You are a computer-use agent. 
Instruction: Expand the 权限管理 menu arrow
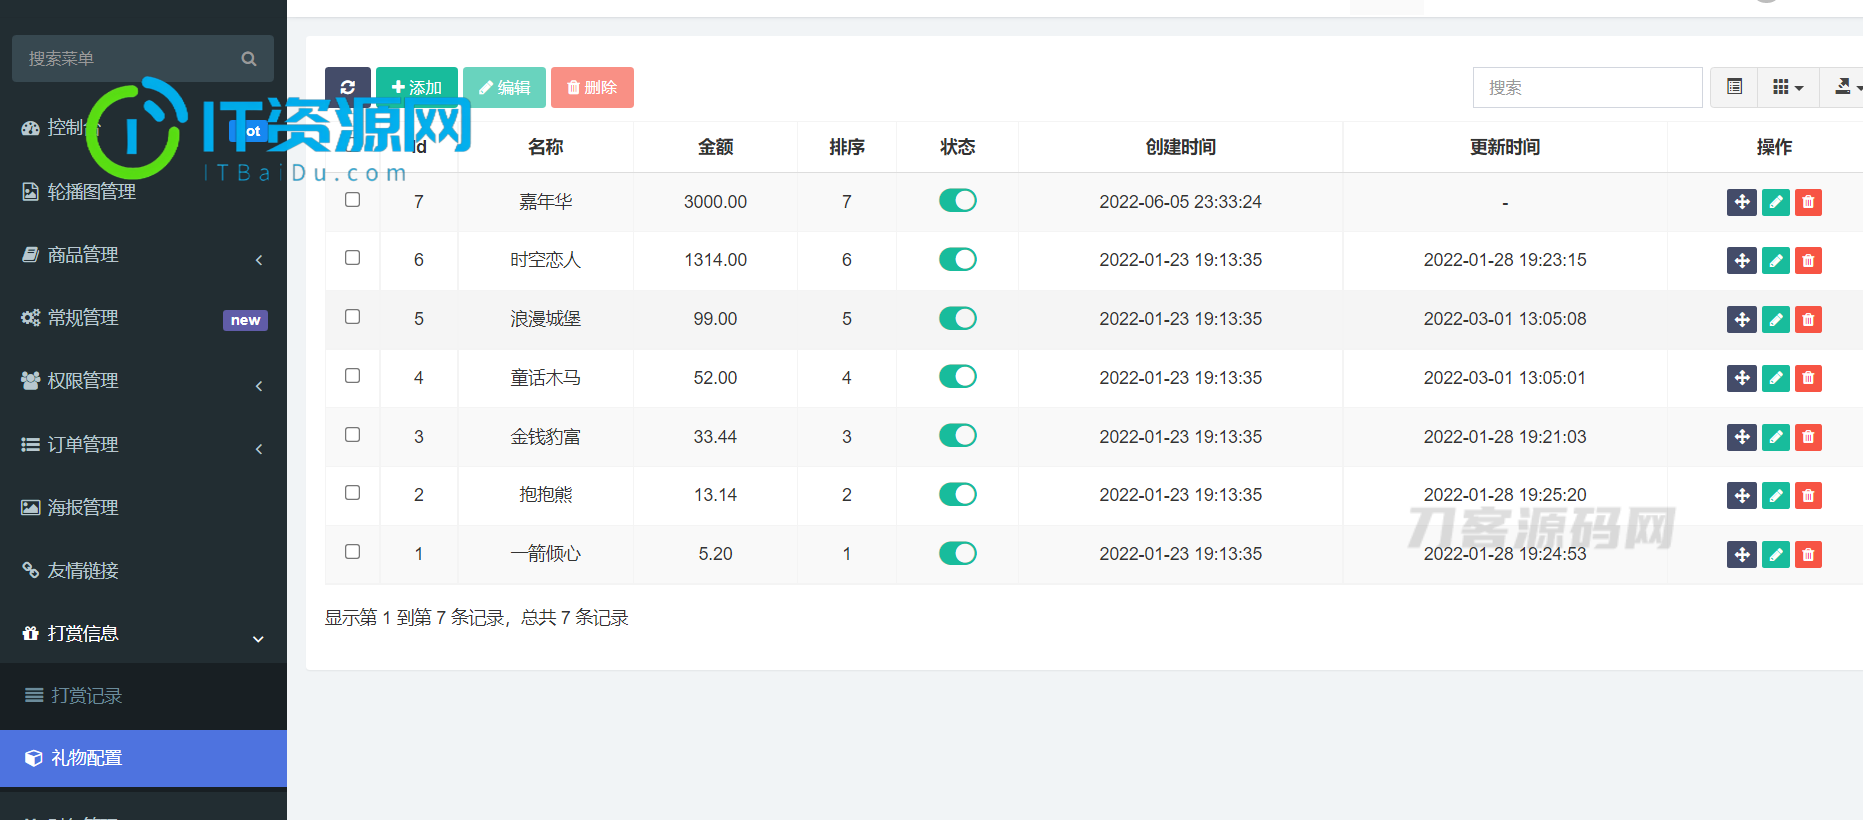click(x=259, y=386)
